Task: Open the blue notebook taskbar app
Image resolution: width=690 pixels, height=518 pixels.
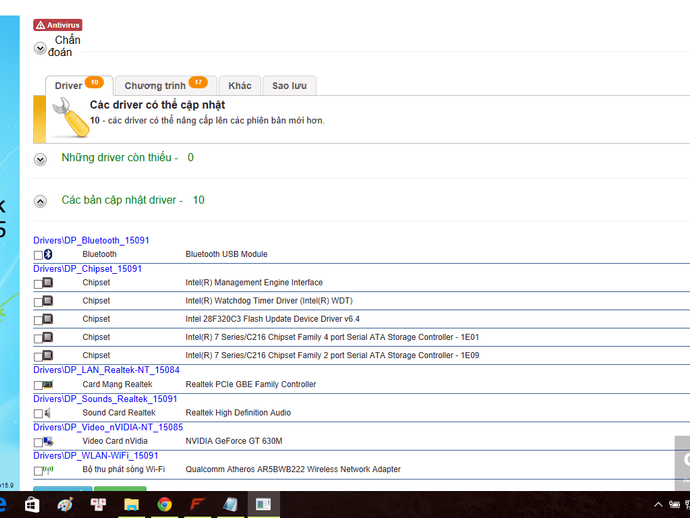Action: point(230,504)
